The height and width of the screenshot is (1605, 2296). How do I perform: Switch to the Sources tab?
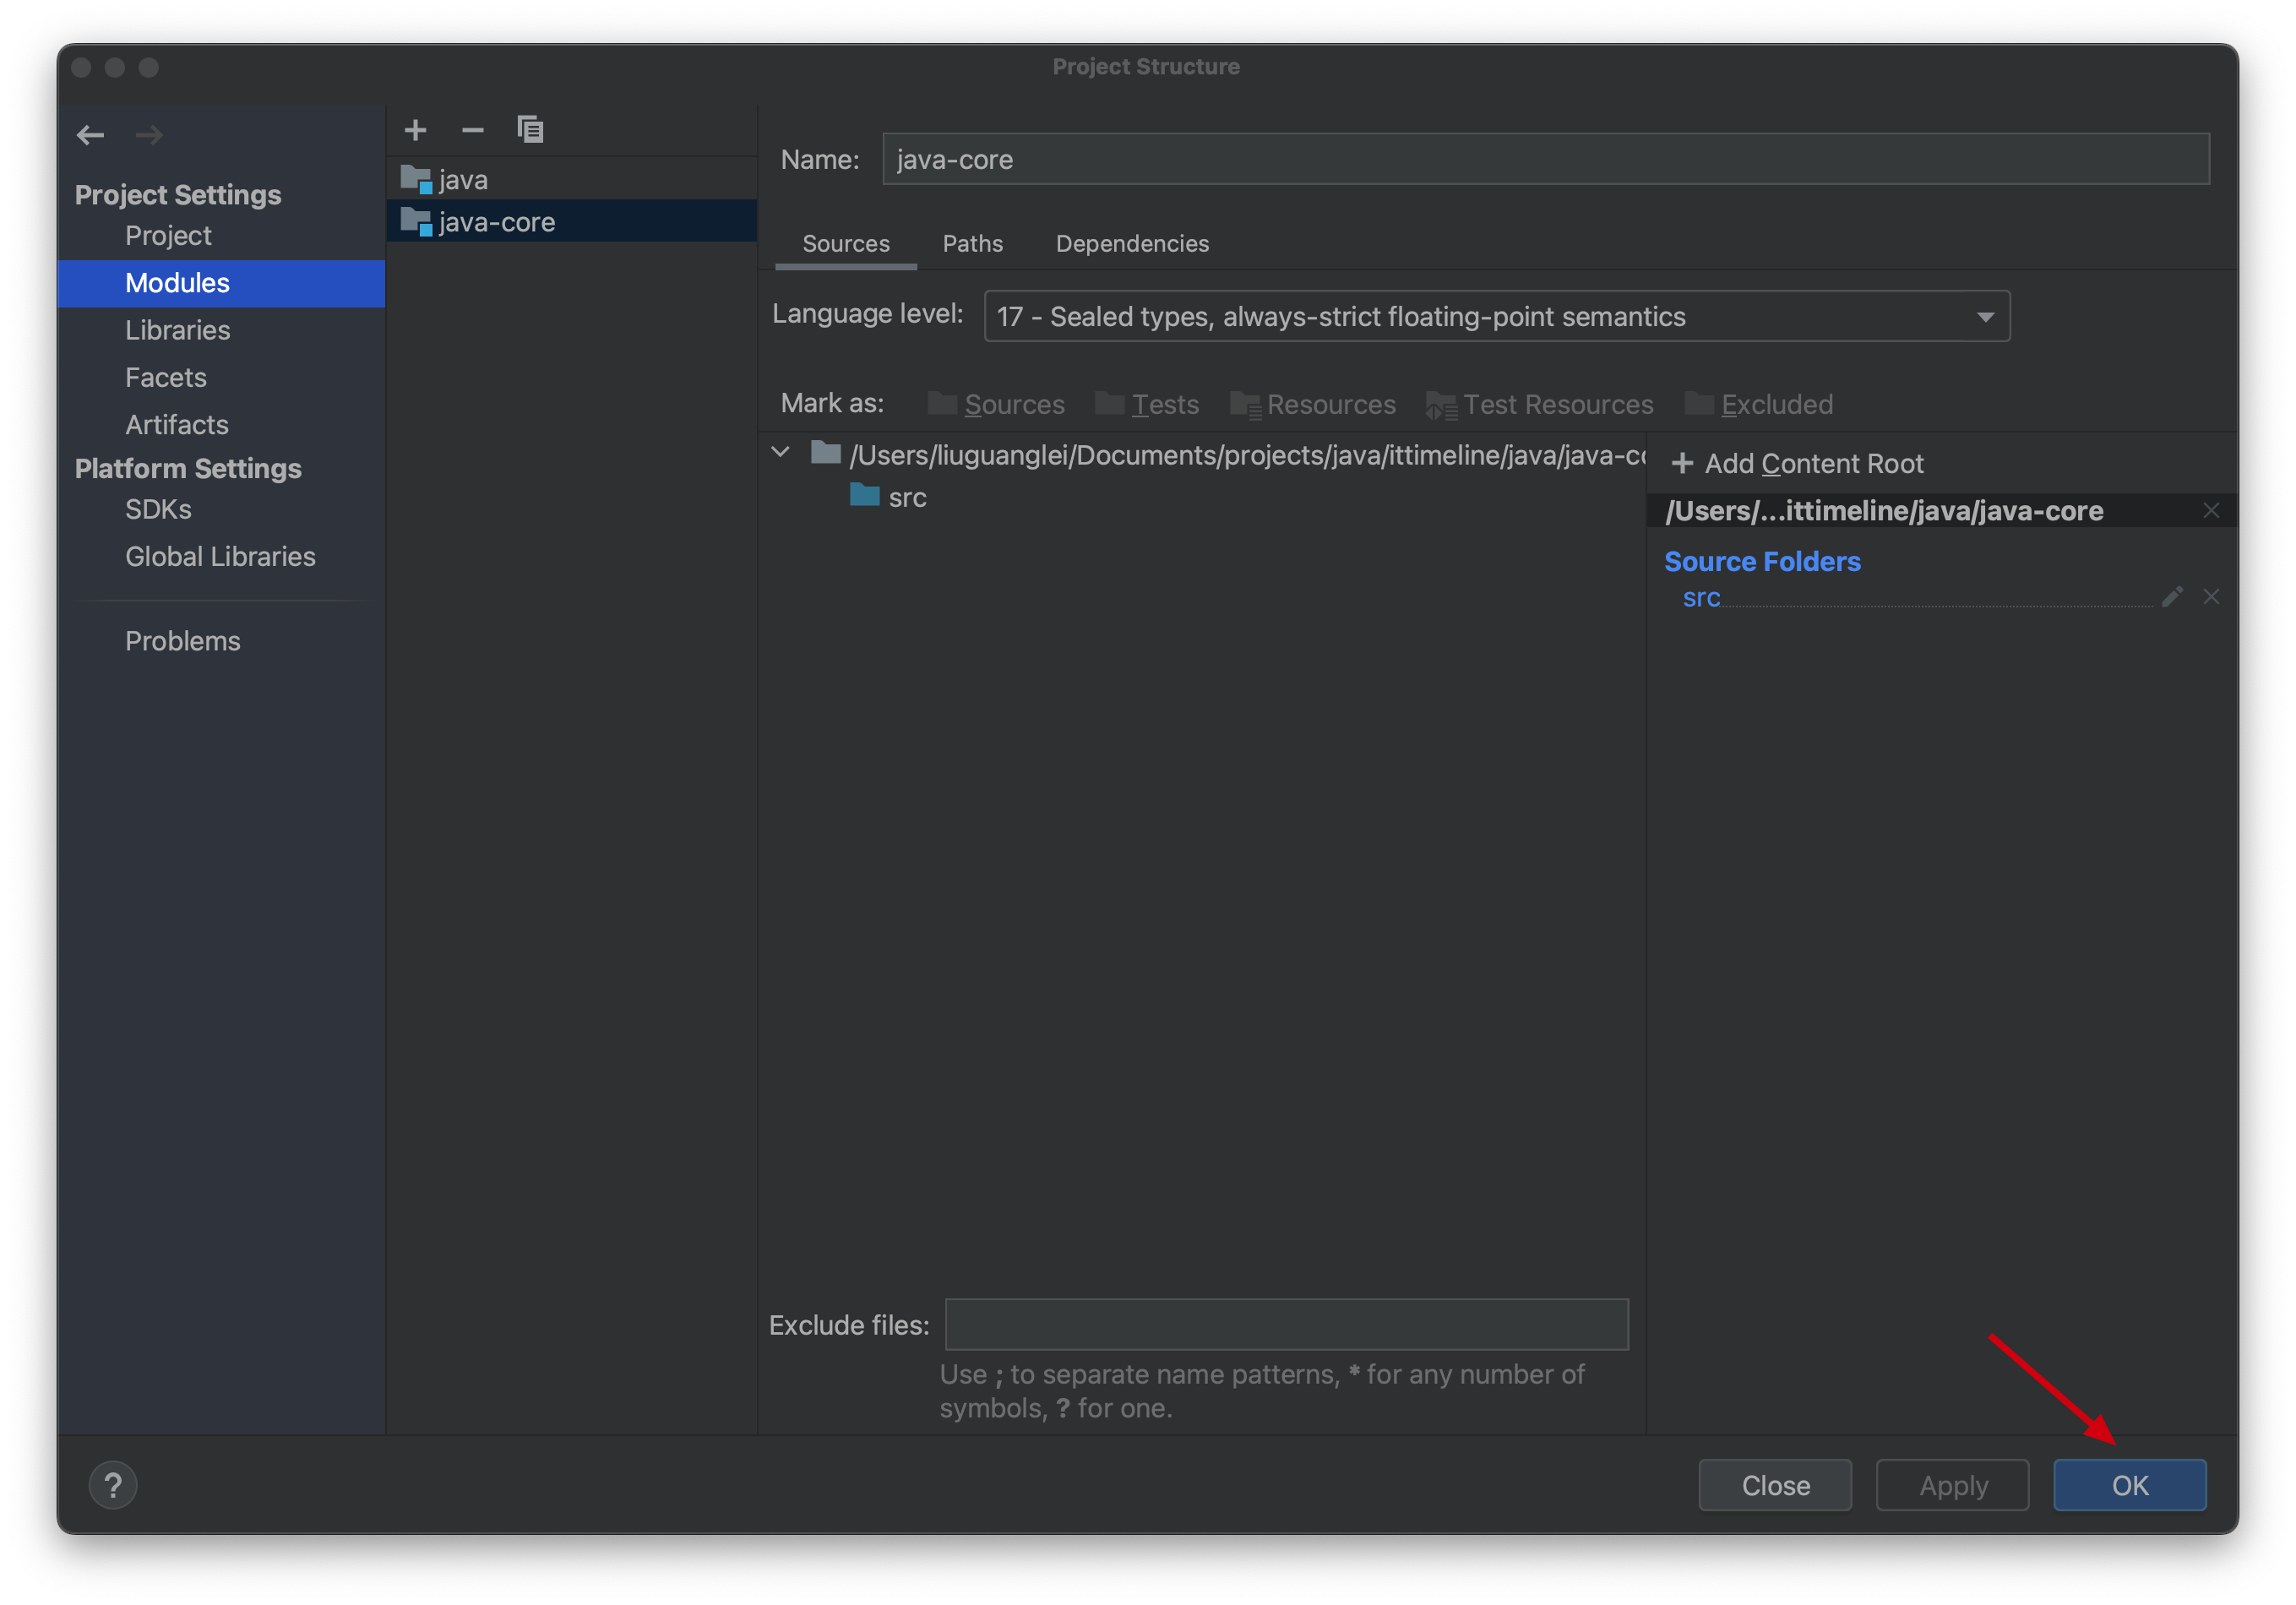(845, 244)
